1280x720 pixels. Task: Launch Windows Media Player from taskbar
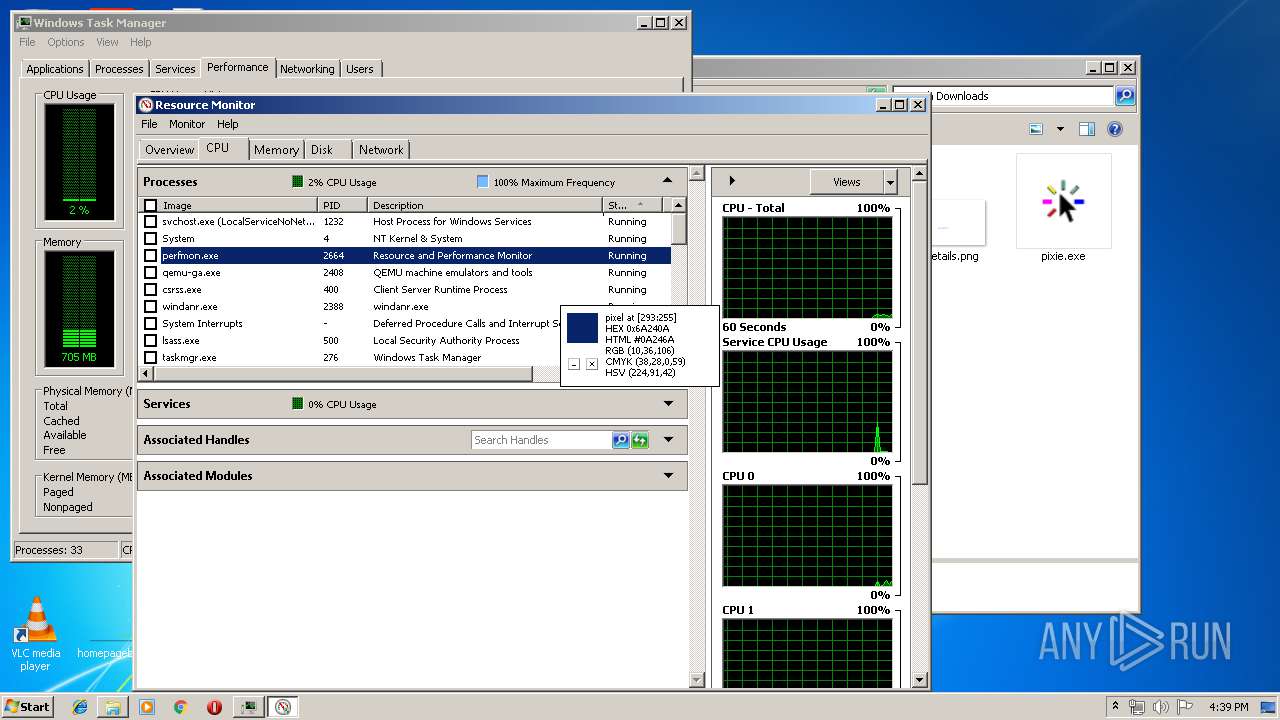147,707
